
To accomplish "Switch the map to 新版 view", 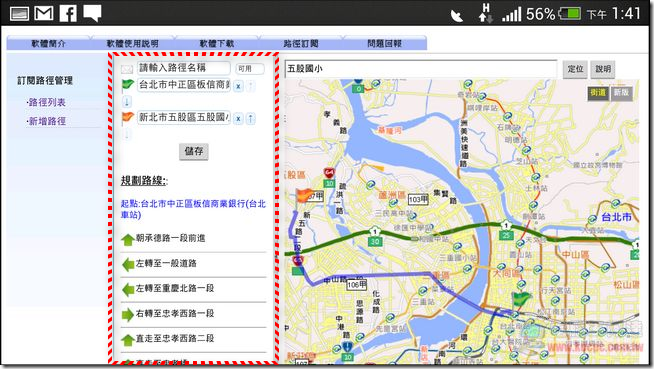I will click(x=621, y=93).
